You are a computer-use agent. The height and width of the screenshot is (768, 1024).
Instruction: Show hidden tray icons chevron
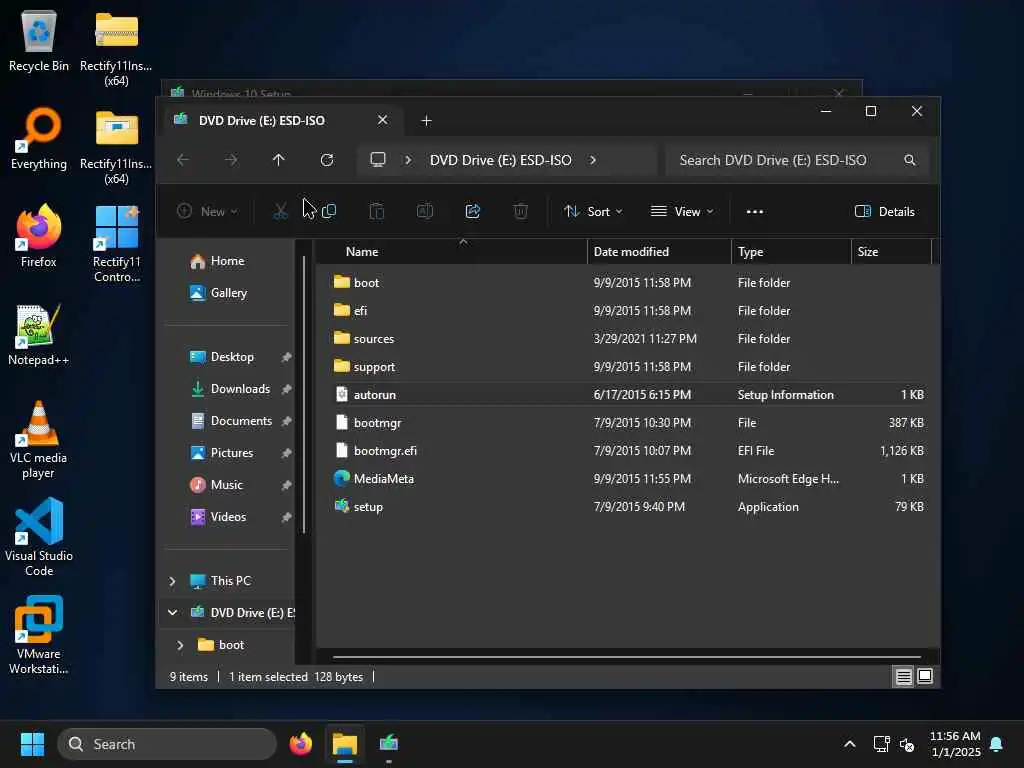click(x=850, y=744)
